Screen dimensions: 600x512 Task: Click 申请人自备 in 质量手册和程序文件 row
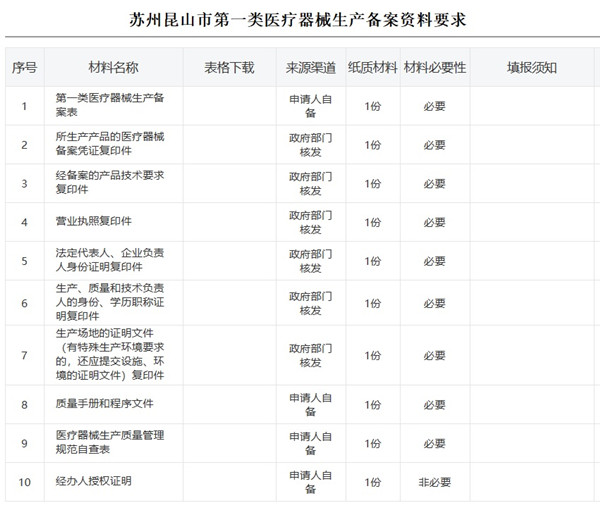pos(310,405)
